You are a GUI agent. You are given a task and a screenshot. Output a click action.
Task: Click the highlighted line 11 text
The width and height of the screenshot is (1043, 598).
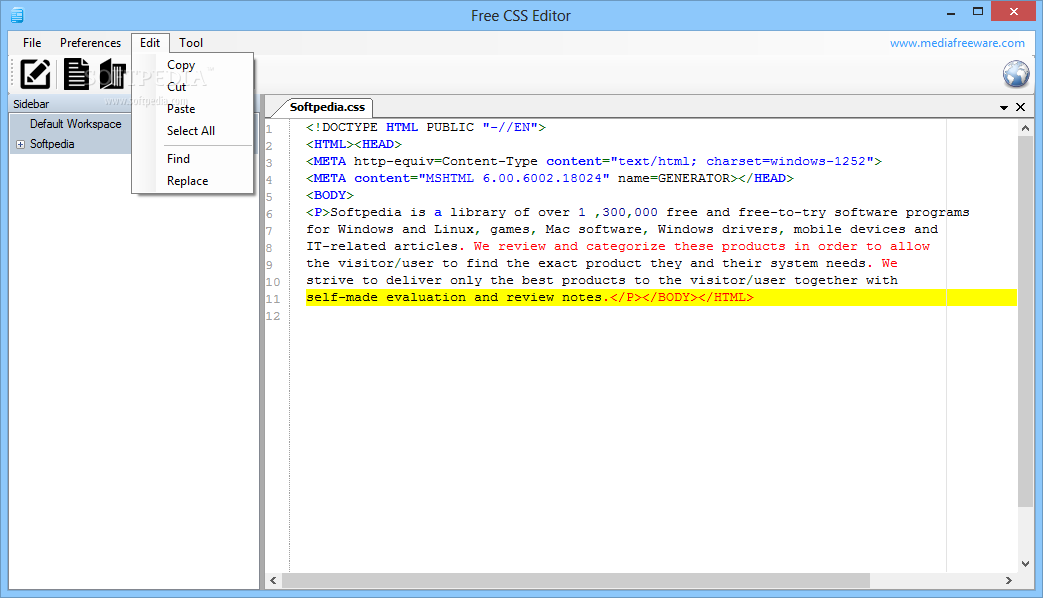pos(529,297)
